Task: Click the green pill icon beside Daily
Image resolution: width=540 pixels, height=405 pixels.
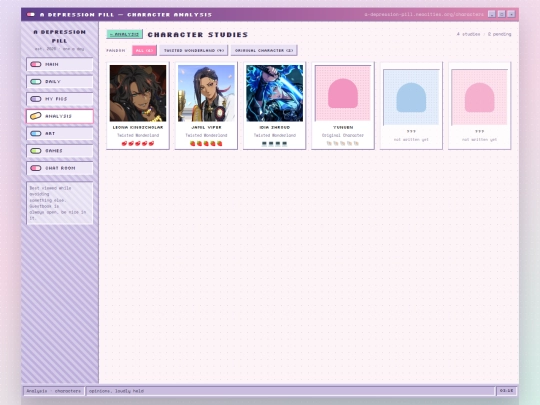Action: (36, 82)
